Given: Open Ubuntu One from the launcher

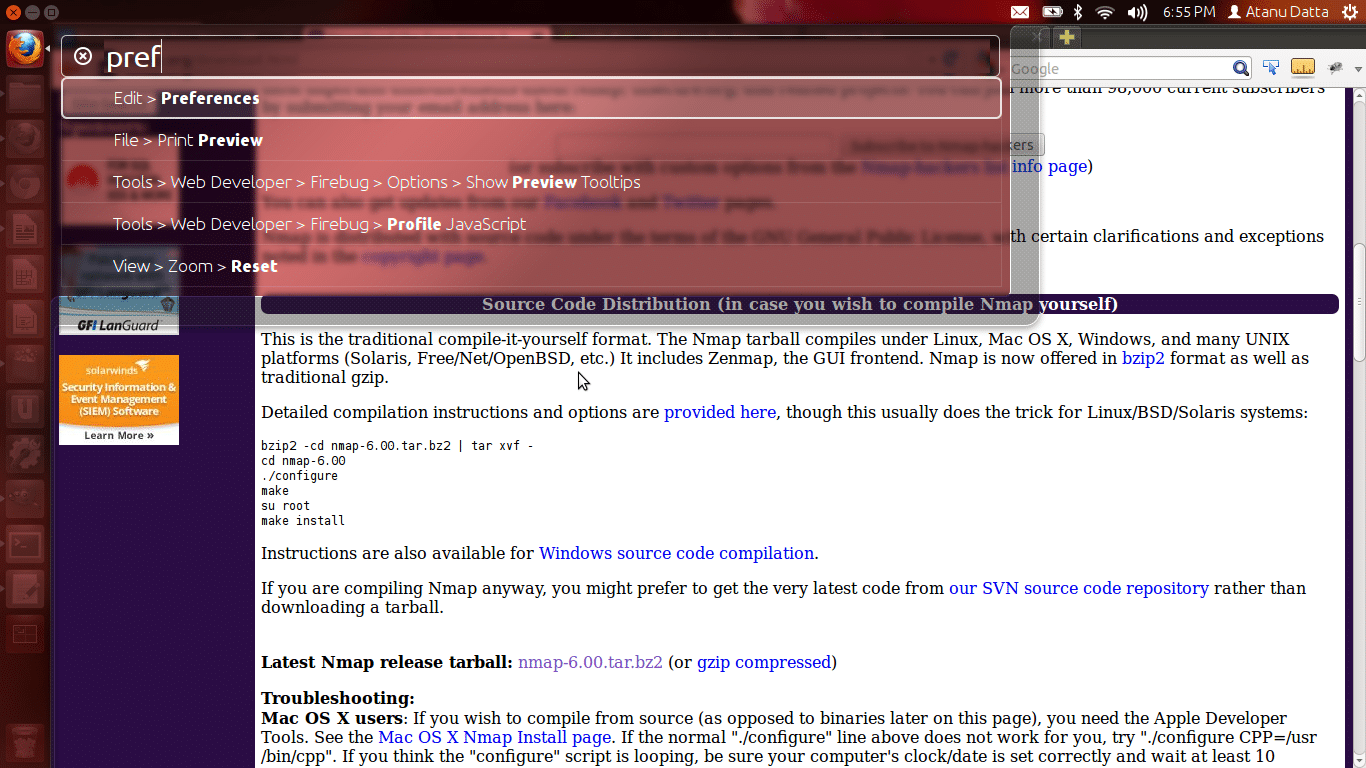Looking at the screenshot, I should point(25,408).
